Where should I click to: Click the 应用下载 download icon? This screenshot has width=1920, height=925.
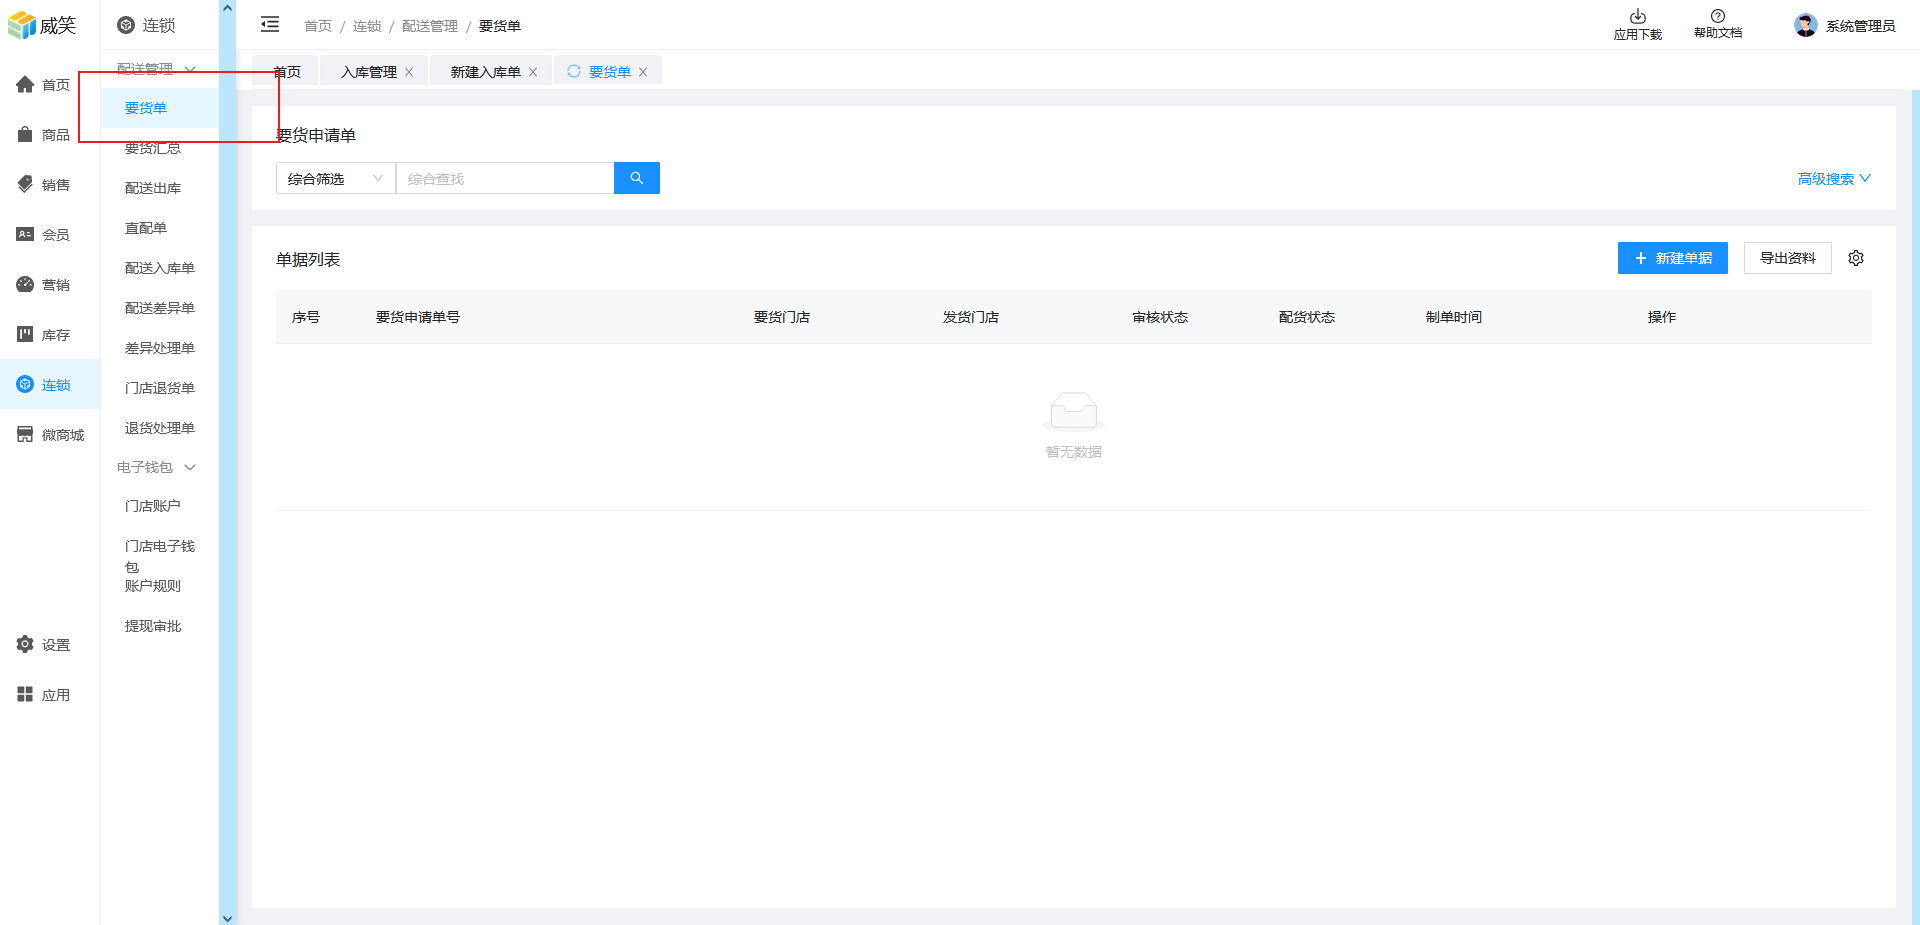[1637, 17]
